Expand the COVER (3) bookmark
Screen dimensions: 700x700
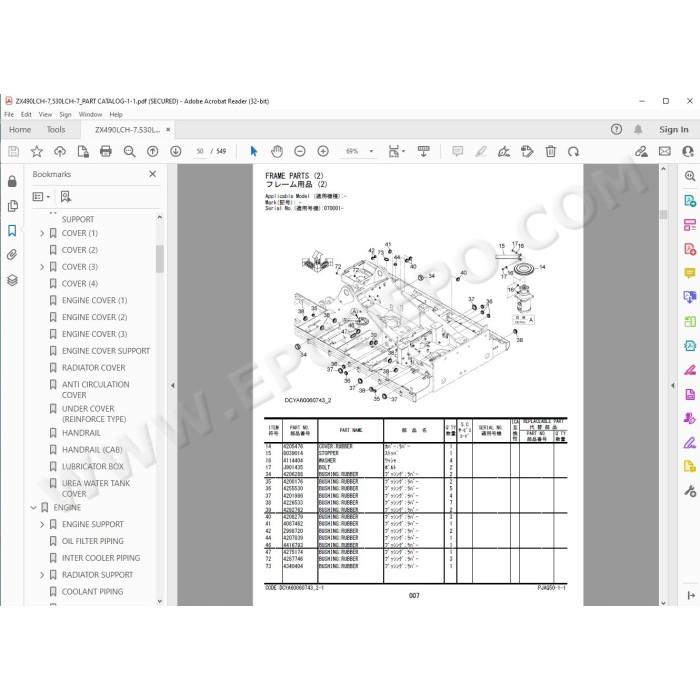[42, 267]
